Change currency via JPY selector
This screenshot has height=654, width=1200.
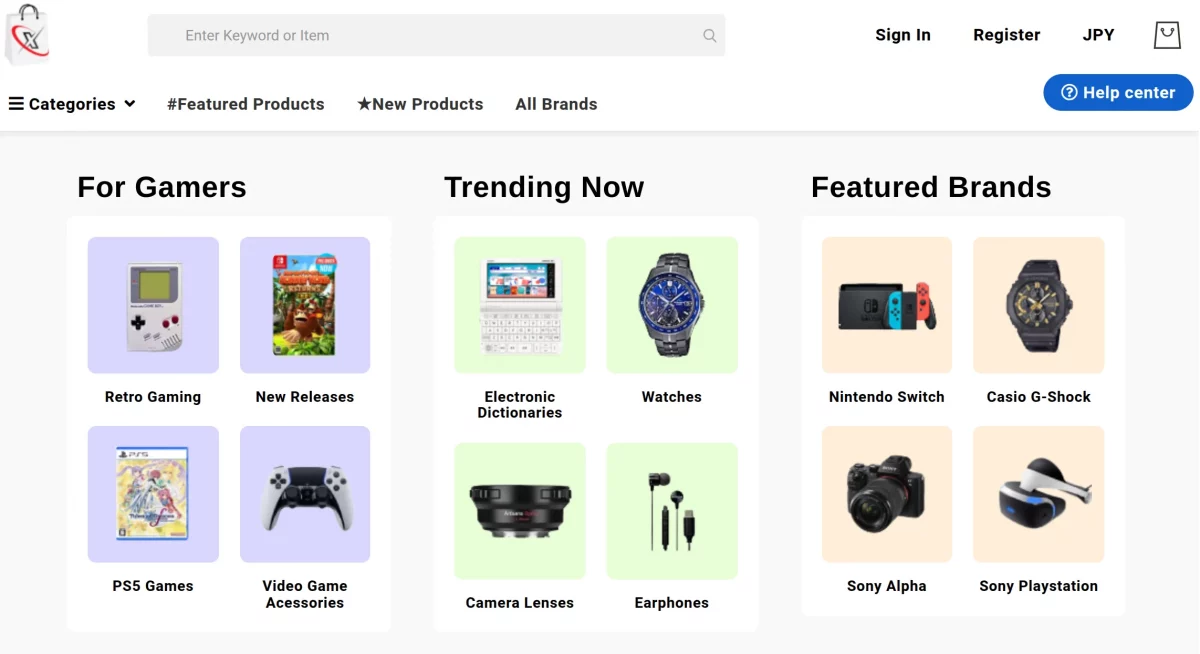pyautogui.click(x=1098, y=35)
